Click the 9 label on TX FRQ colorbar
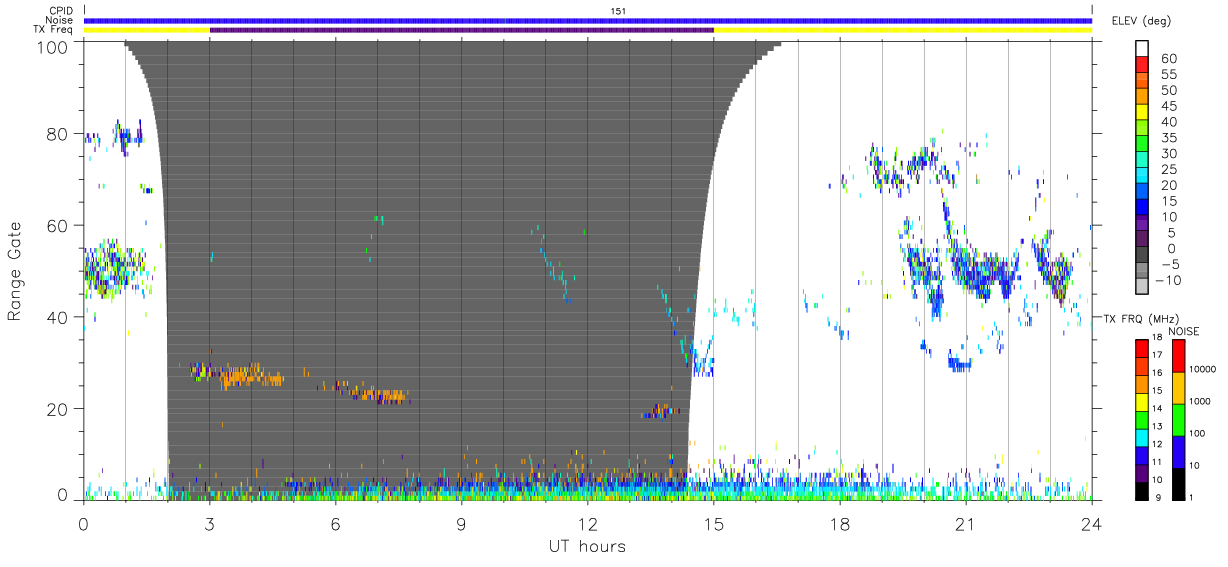 click(1160, 497)
